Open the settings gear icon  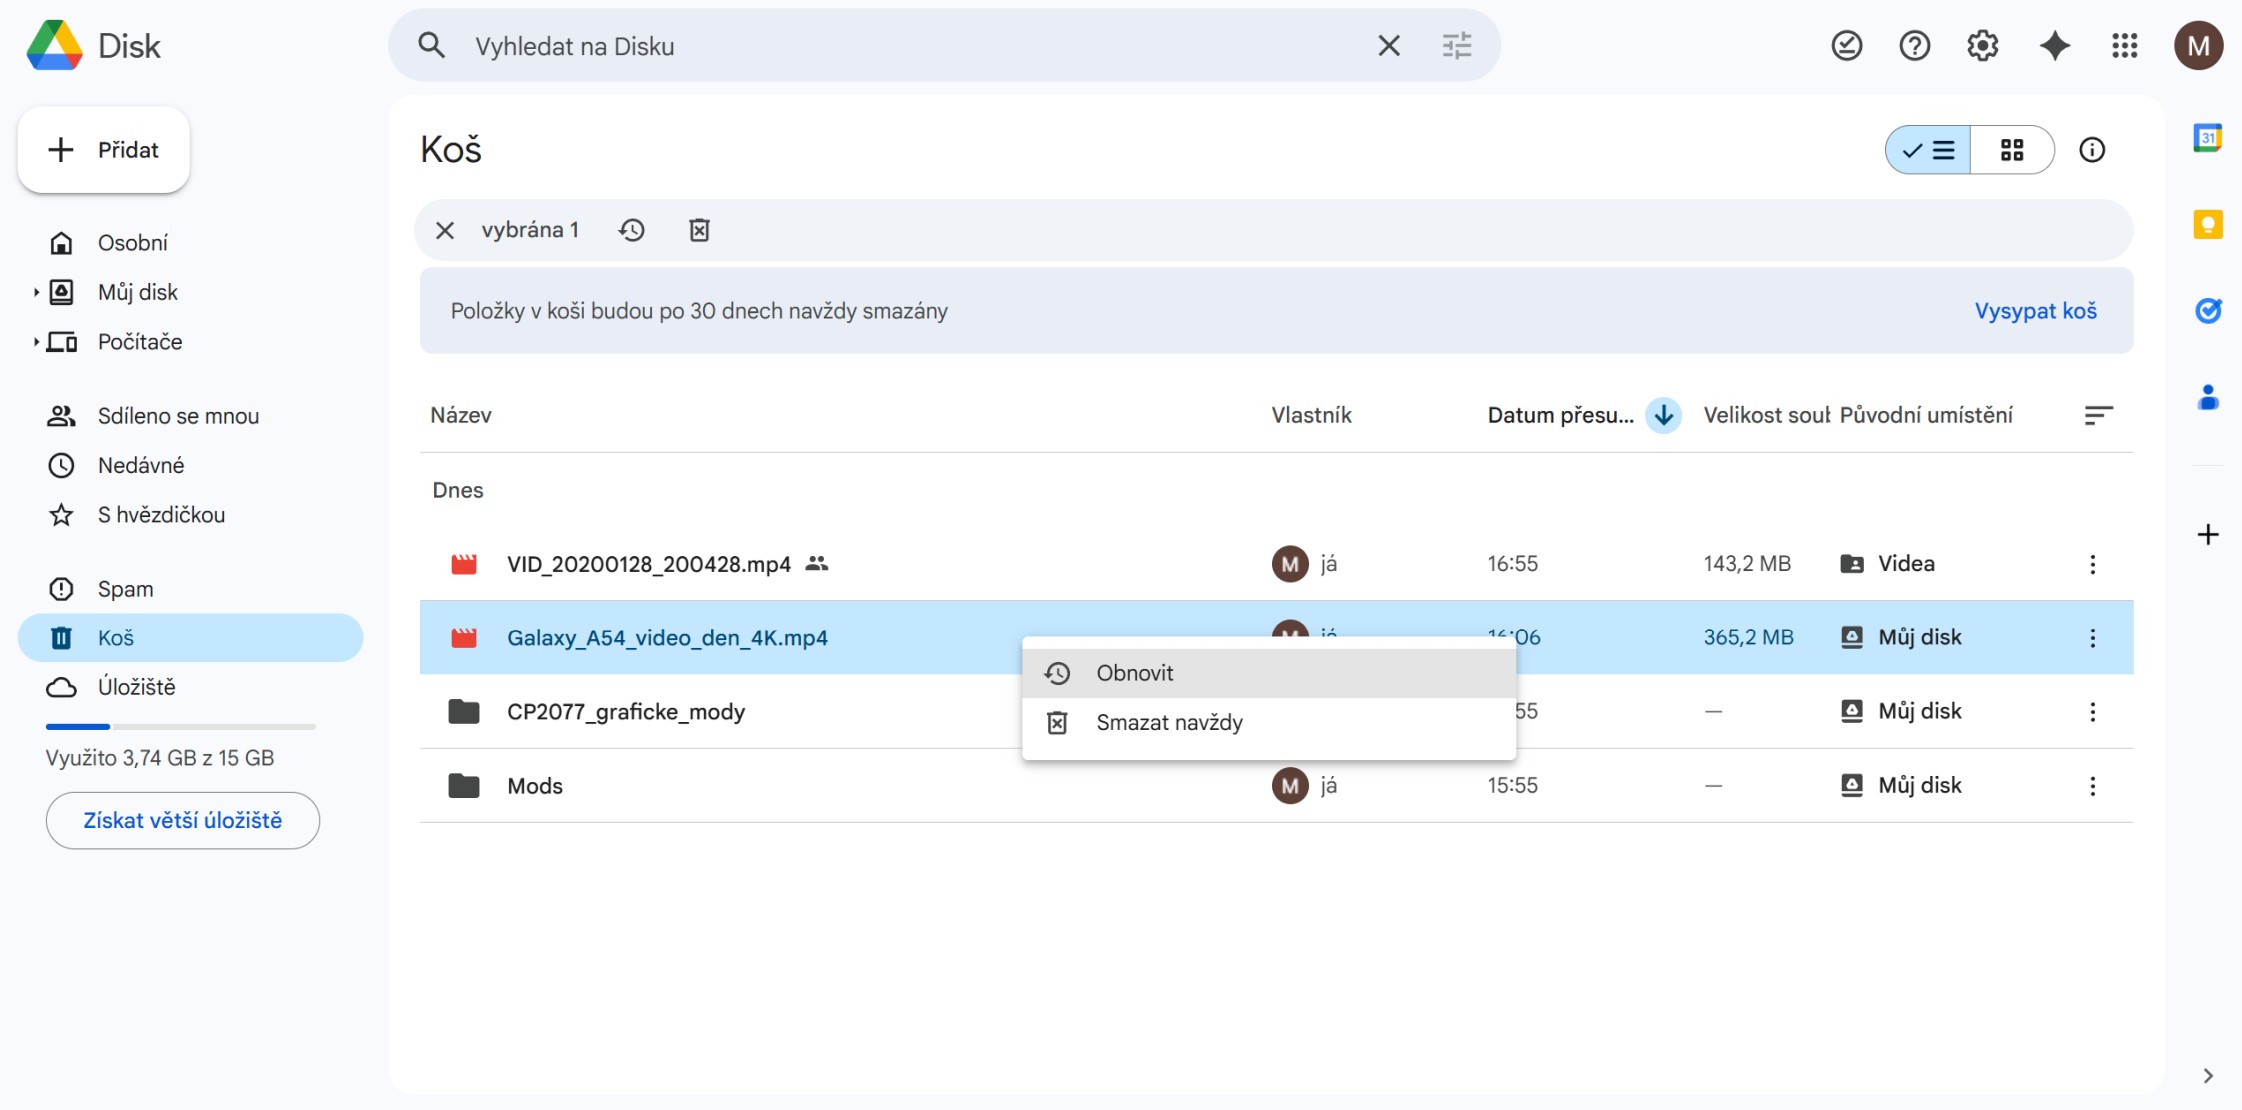pyautogui.click(x=1982, y=46)
